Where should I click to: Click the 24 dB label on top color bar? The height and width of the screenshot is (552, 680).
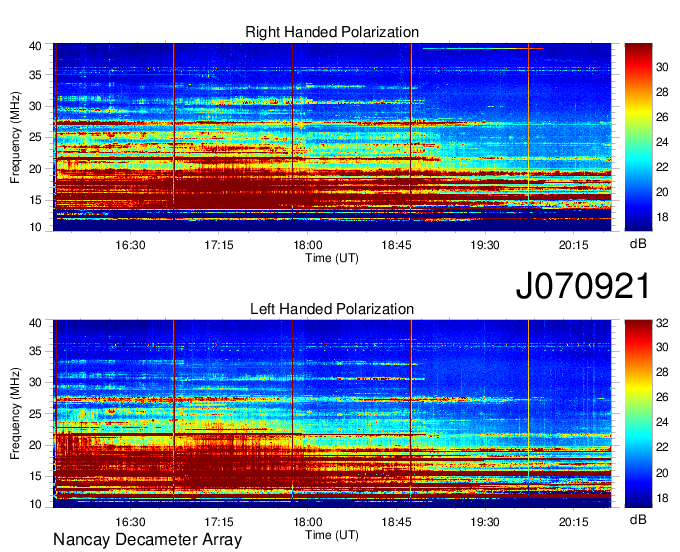662,142
